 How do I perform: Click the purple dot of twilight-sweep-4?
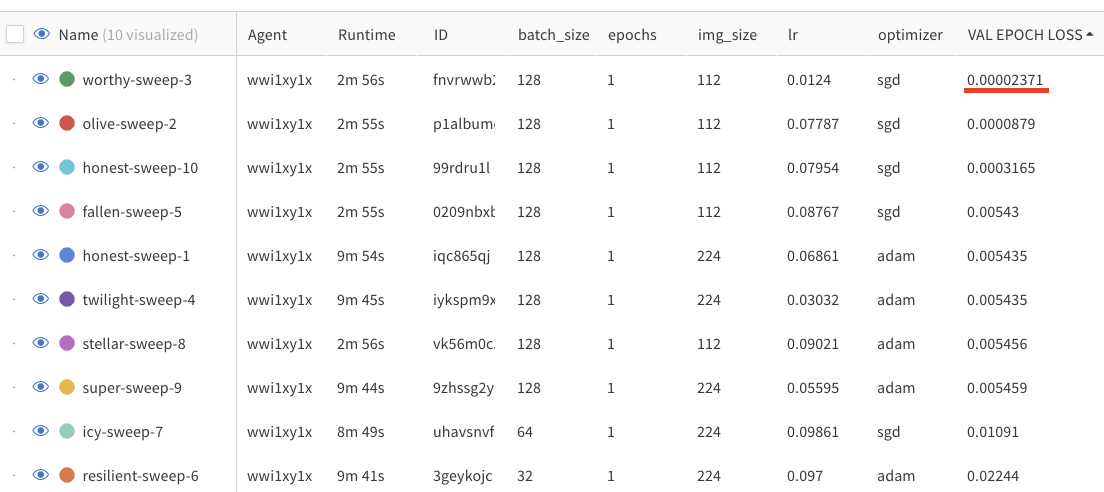click(67, 299)
